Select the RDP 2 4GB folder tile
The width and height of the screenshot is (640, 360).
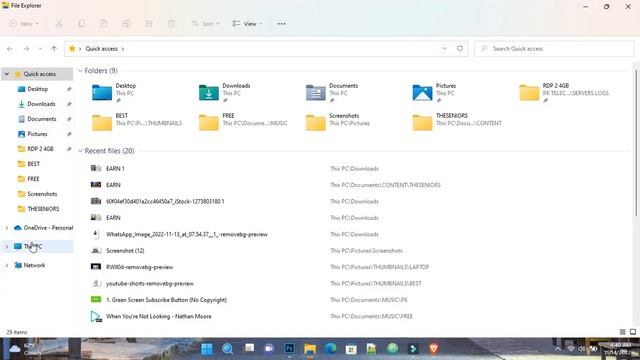[x=564, y=93]
